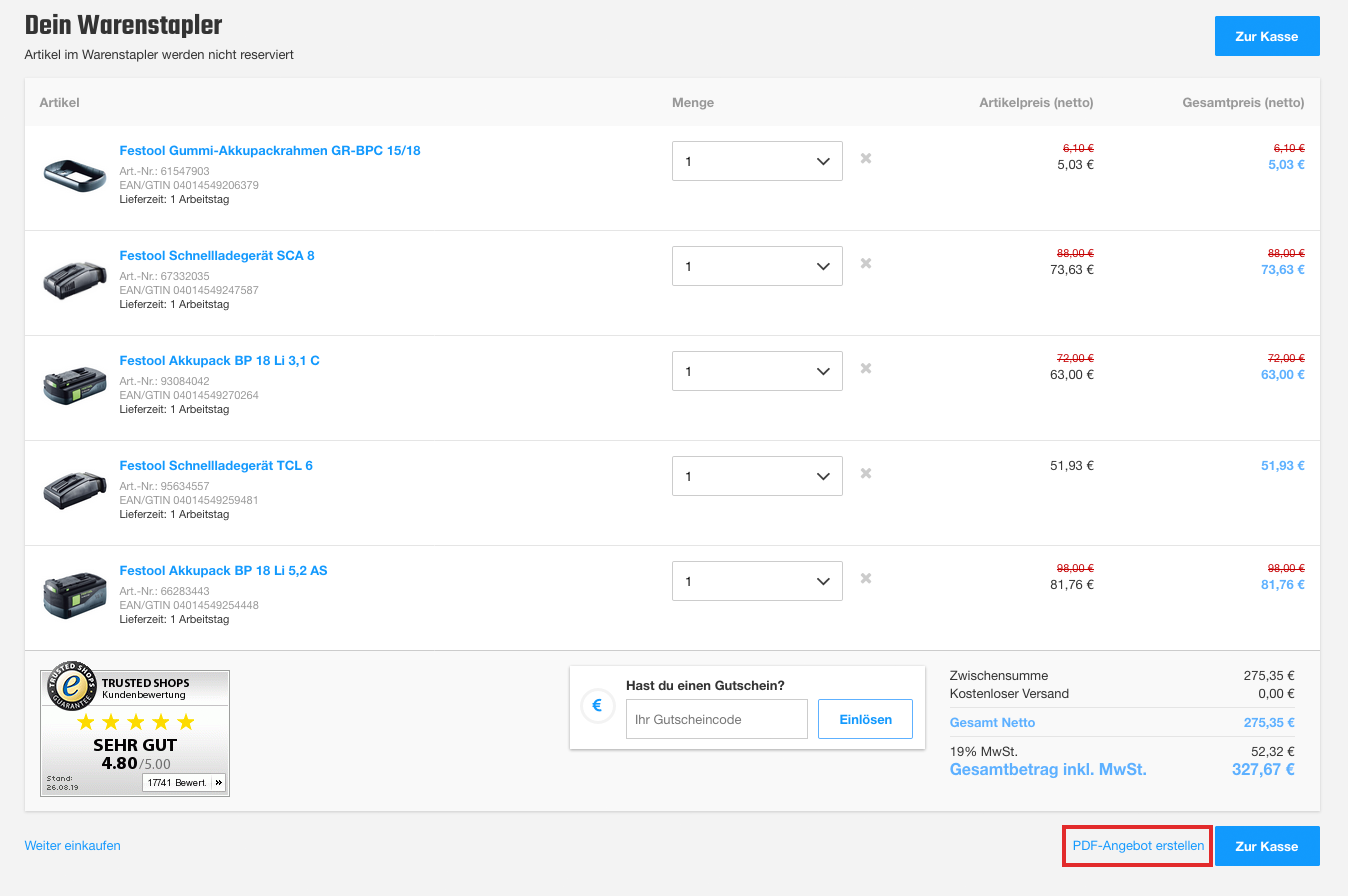The image size is (1348, 896).
Task: Click the top Zur Kasse button
Action: (x=1267, y=36)
